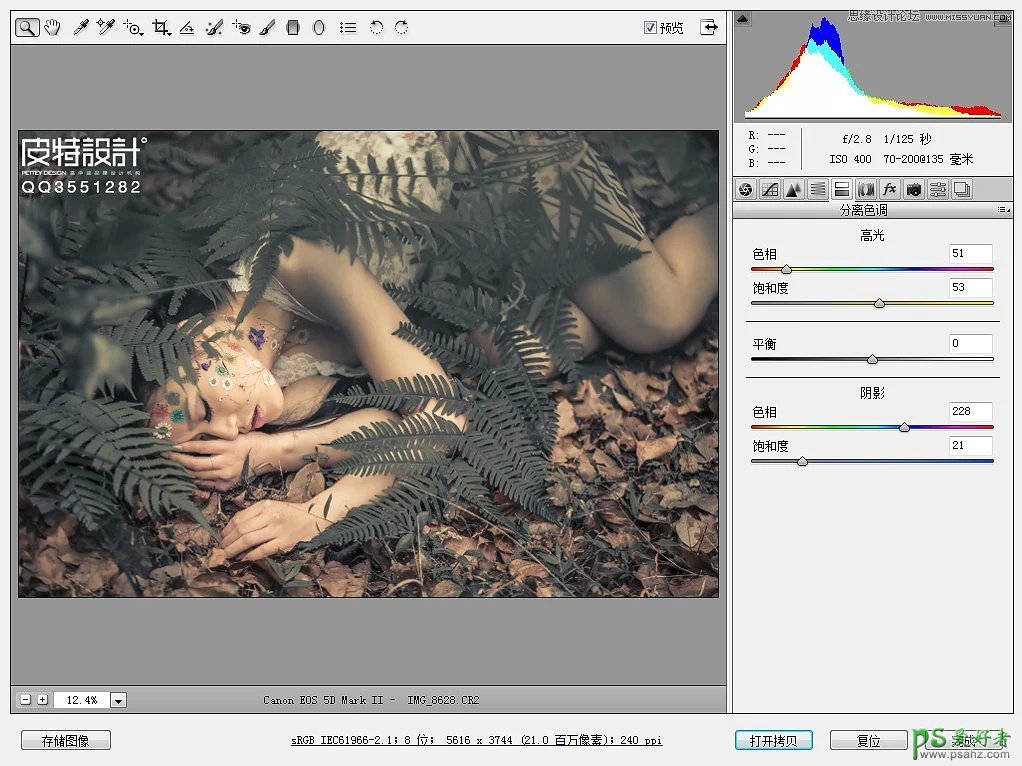
Task: Select the Hand tool
Action: (x=53, y=28)
